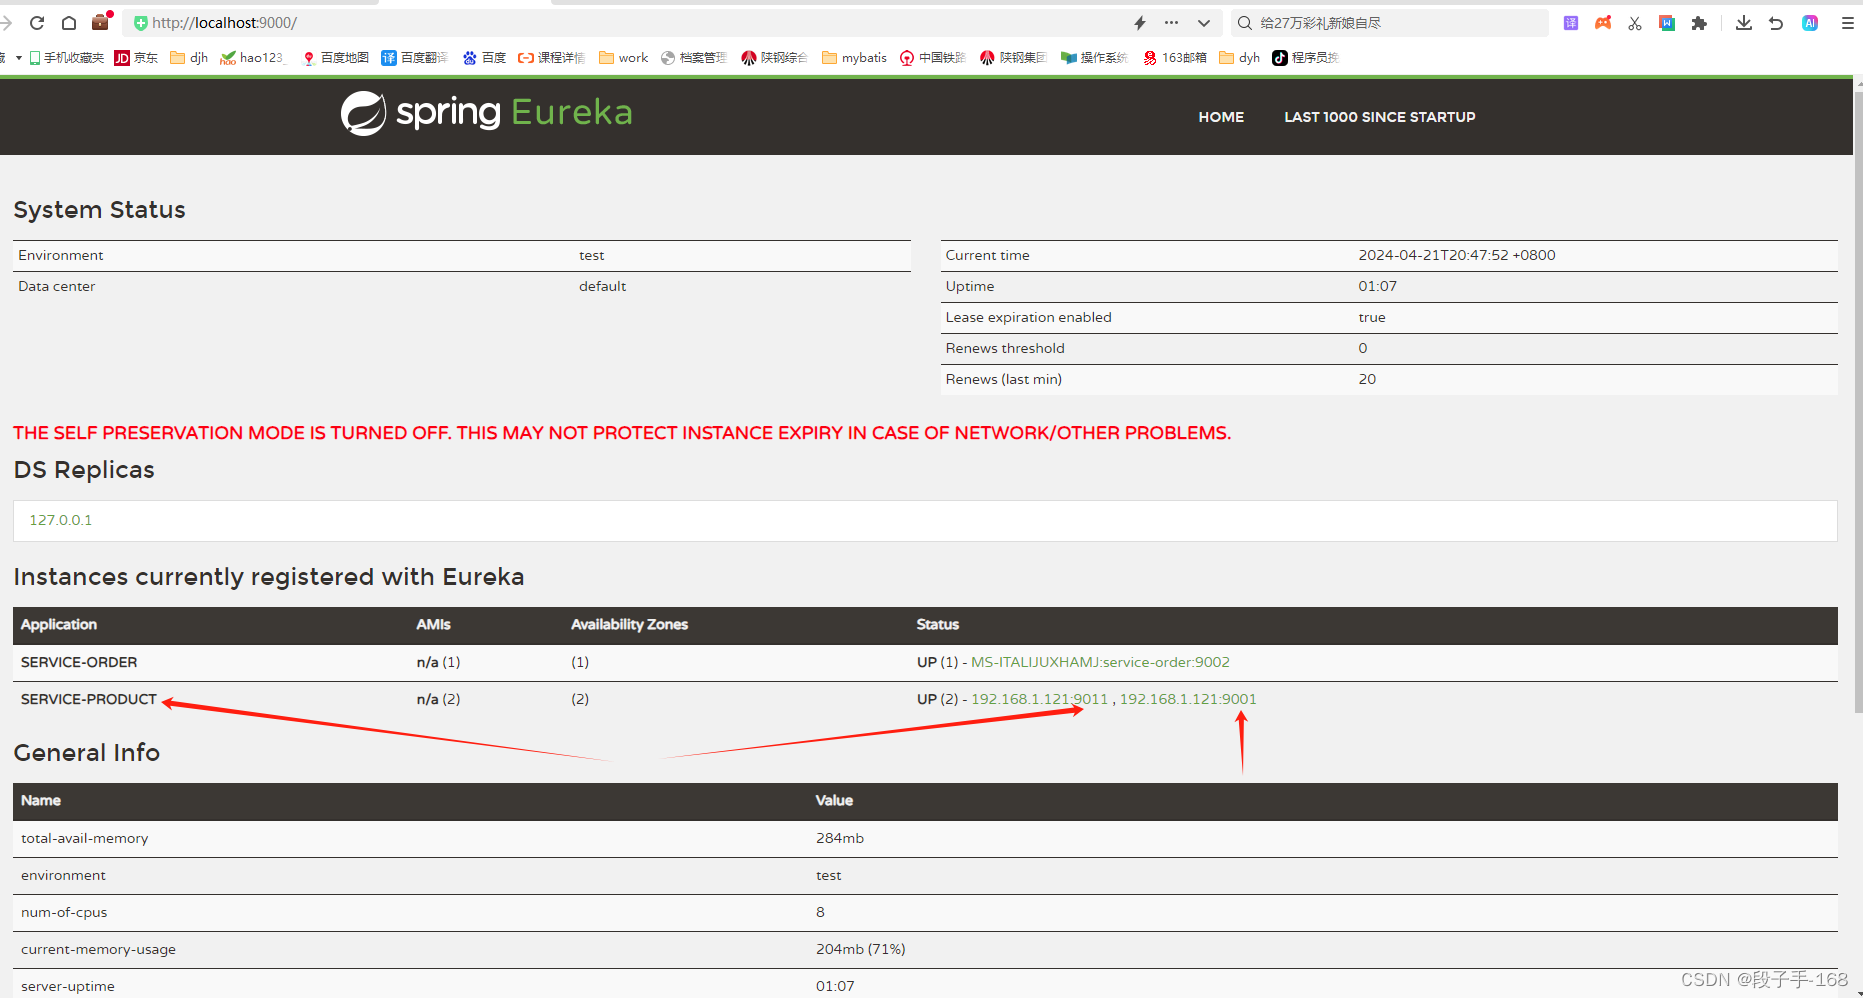Open the 百度翻译 bookmark

click(x=414, y=58)
